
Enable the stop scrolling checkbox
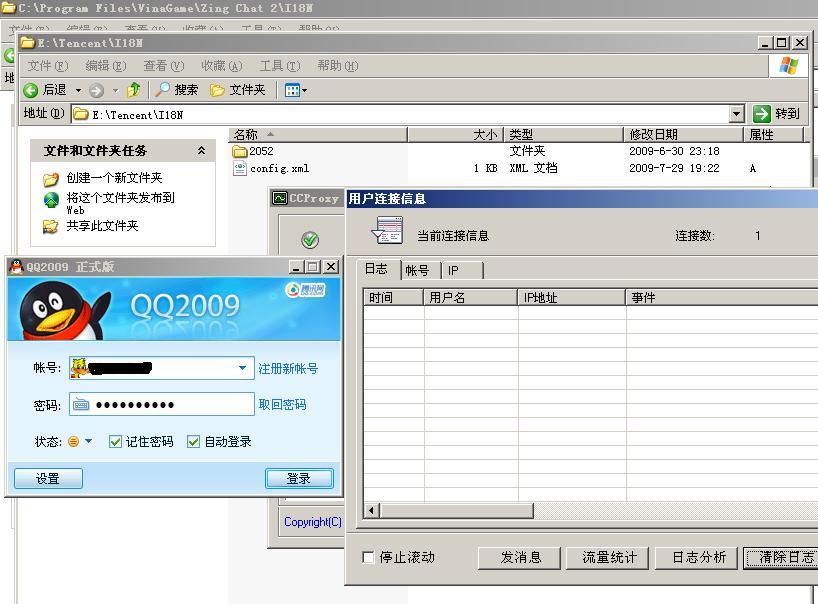(x=368, y=558)
